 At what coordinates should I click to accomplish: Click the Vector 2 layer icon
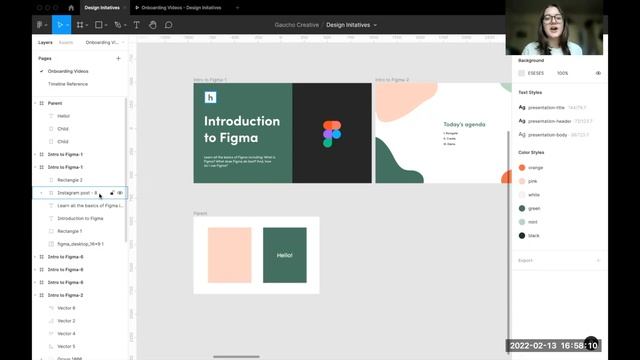(51, 321)
